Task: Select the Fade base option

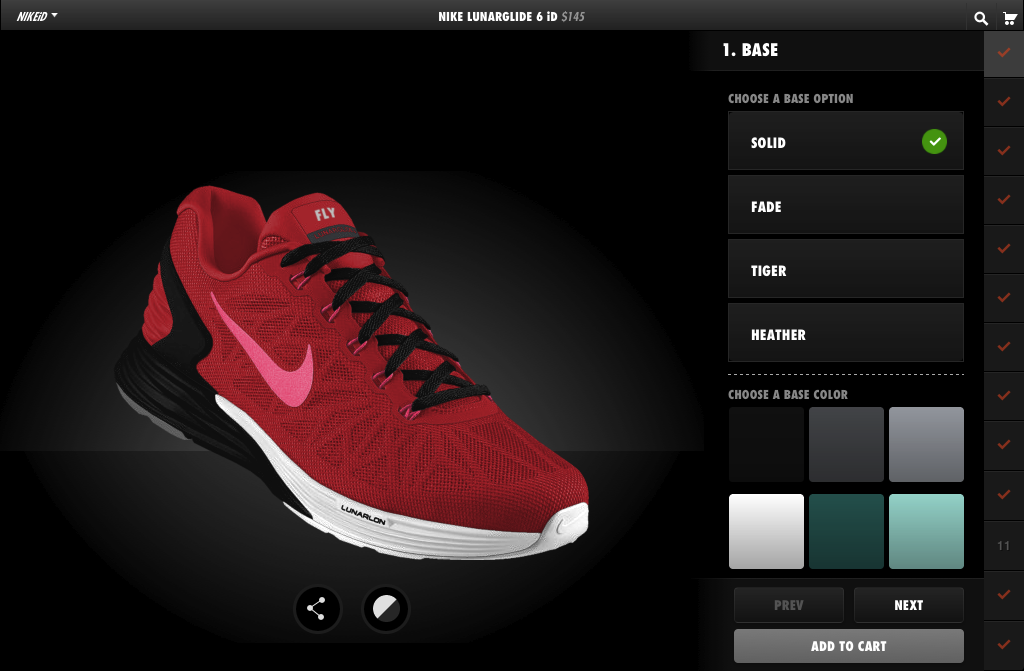Action: pos(845,206)
